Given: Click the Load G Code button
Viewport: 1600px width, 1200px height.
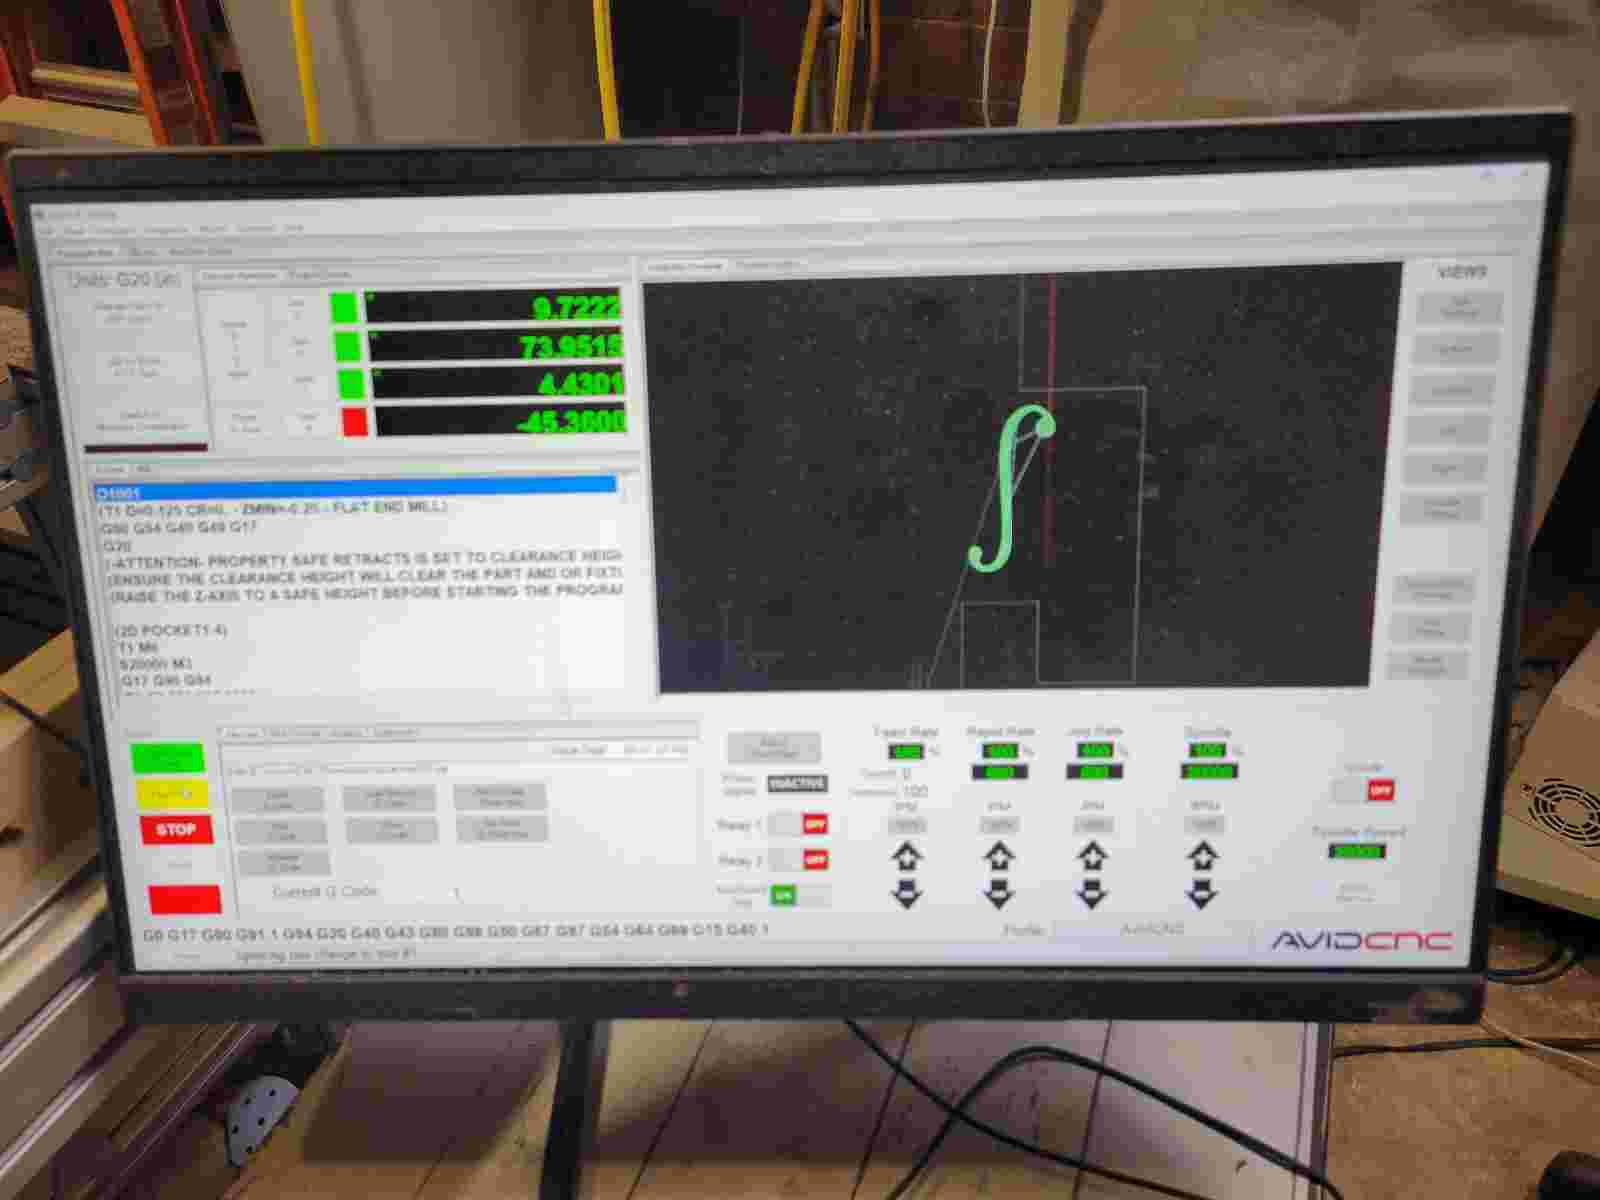Looking at the screenshot, I should tap(278, 799).
